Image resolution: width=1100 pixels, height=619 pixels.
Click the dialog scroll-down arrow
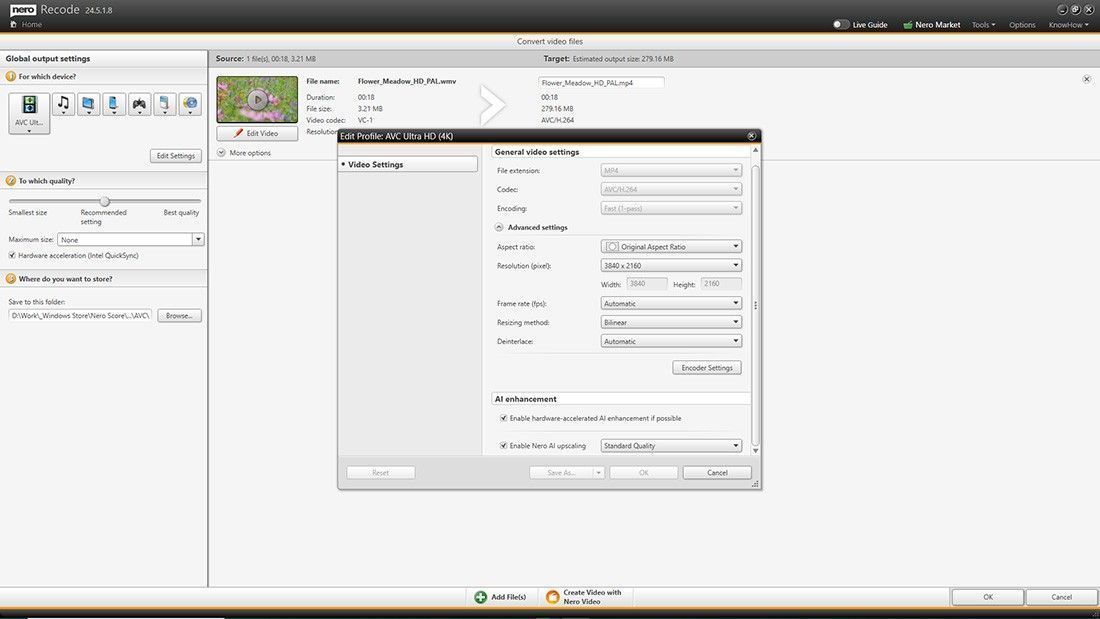point(756,451)
